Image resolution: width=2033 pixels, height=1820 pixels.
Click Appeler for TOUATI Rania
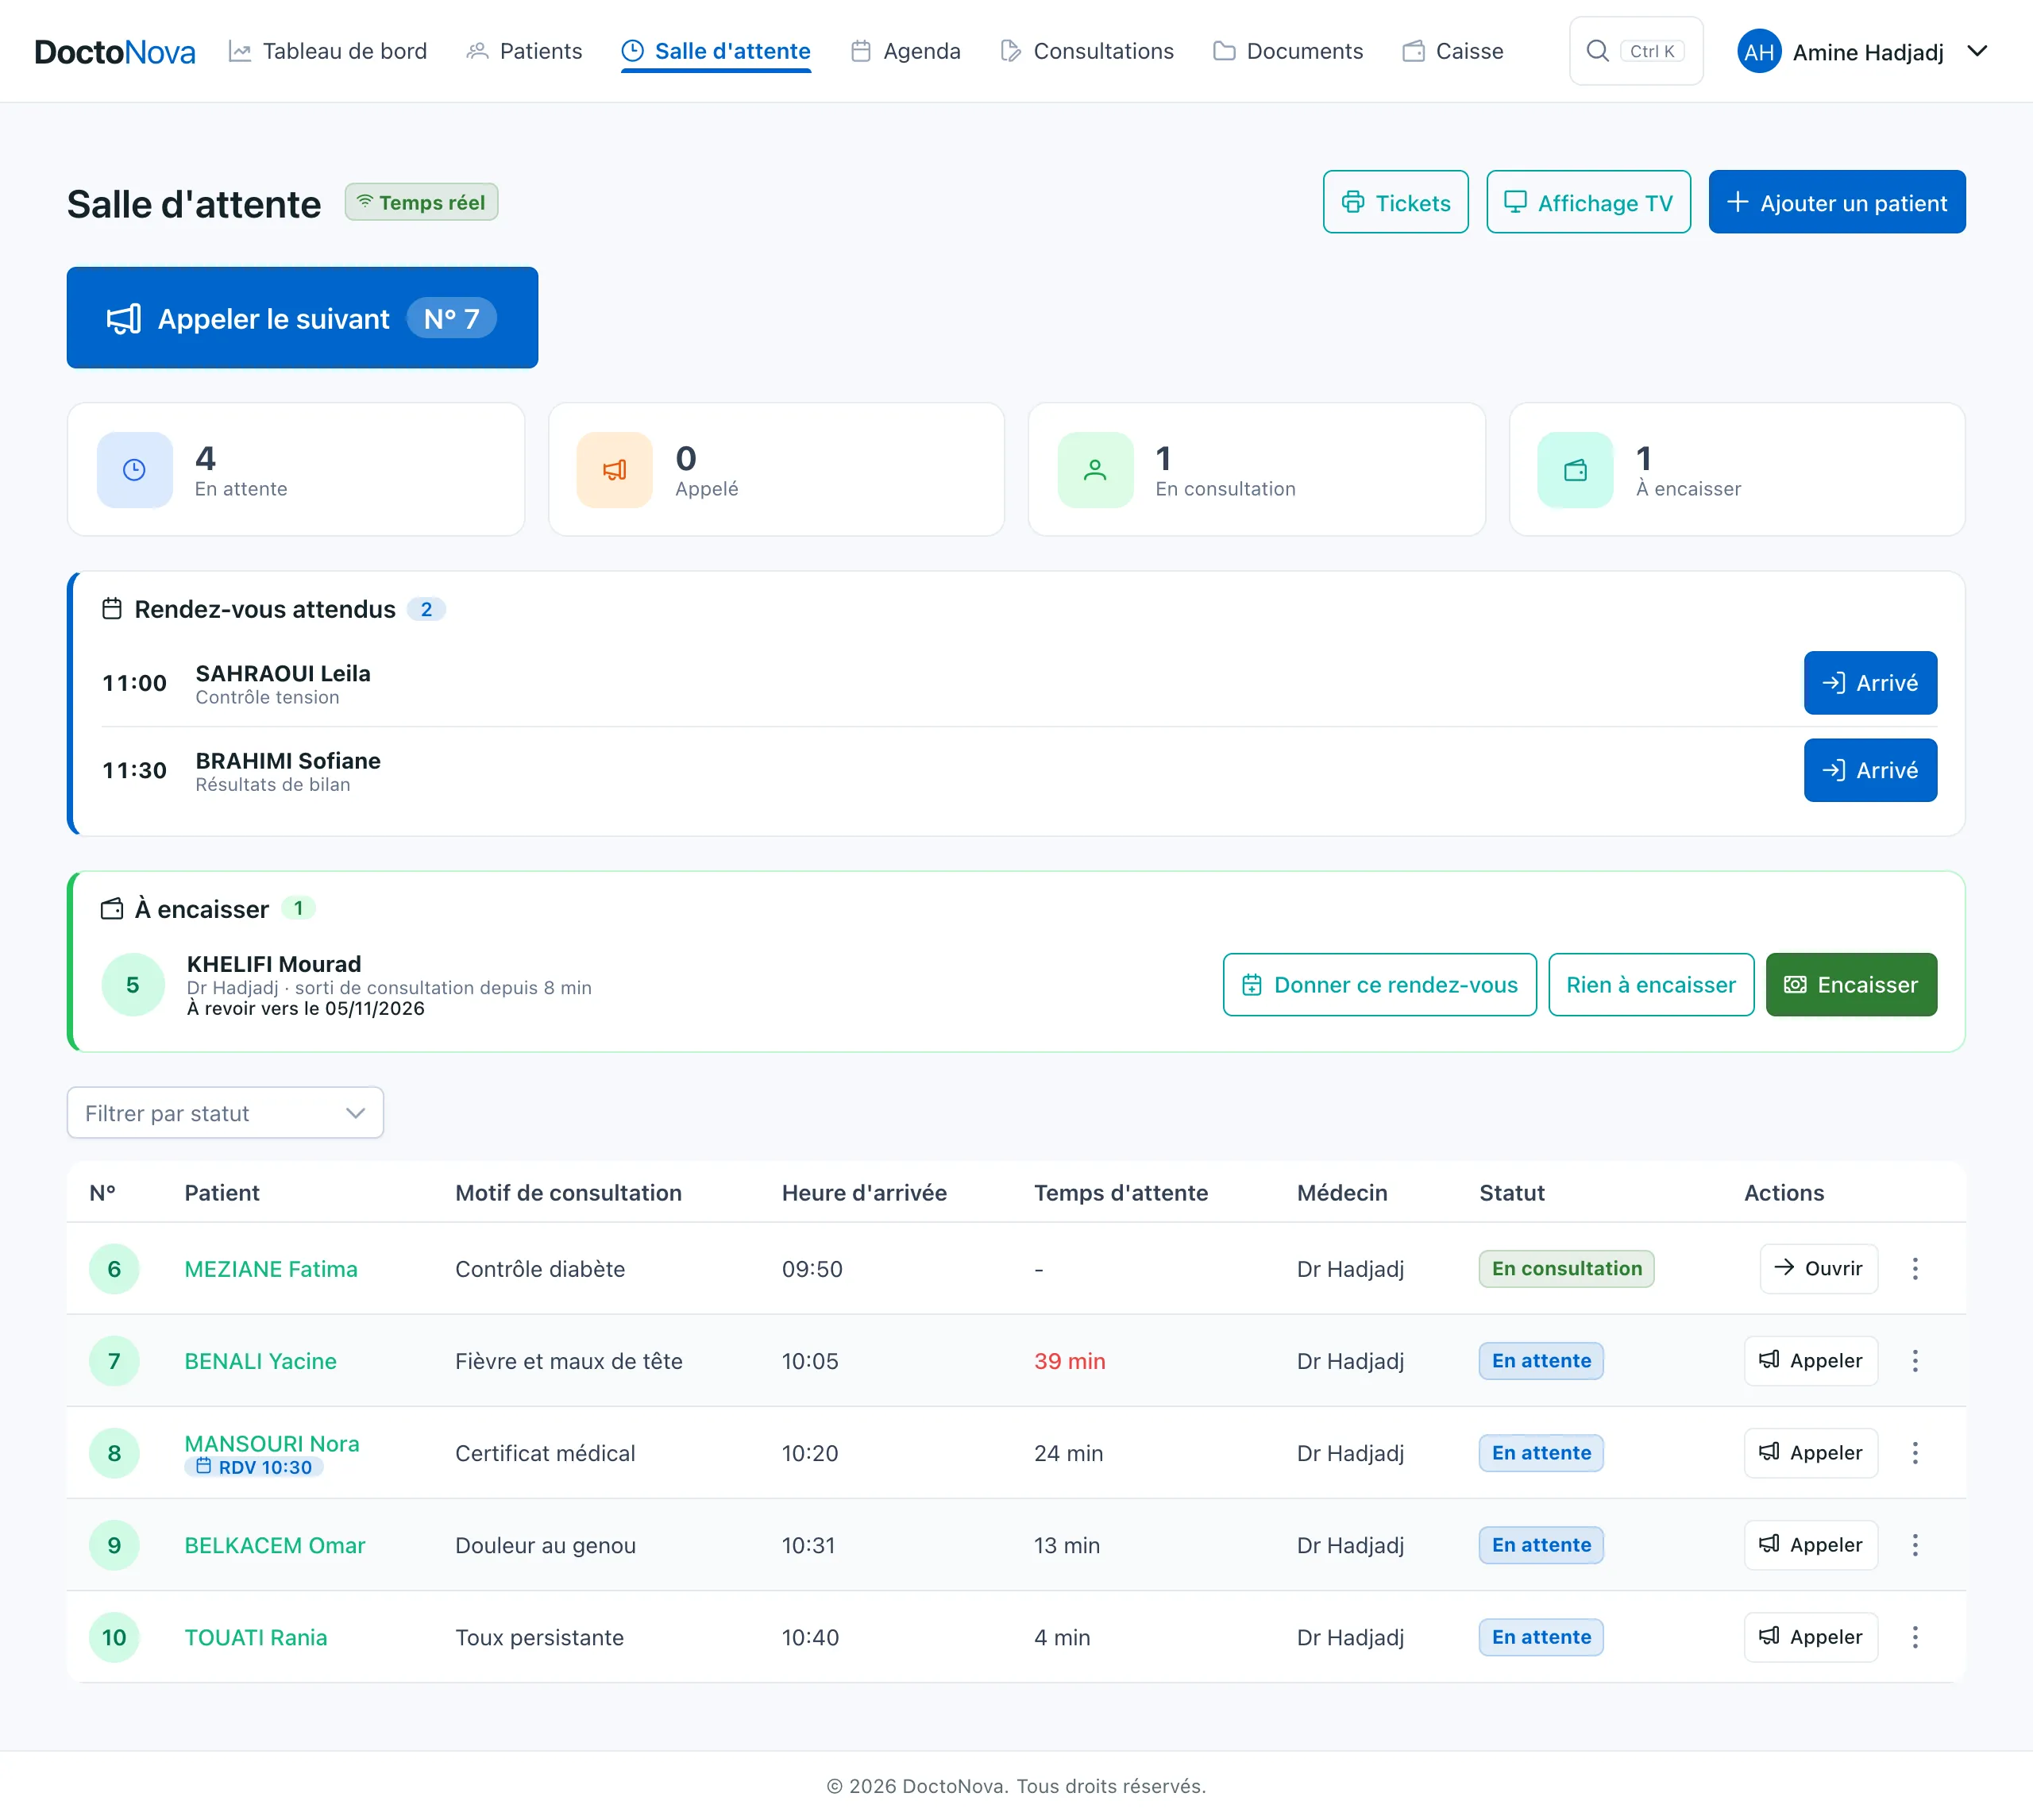pos(1810,1636)
